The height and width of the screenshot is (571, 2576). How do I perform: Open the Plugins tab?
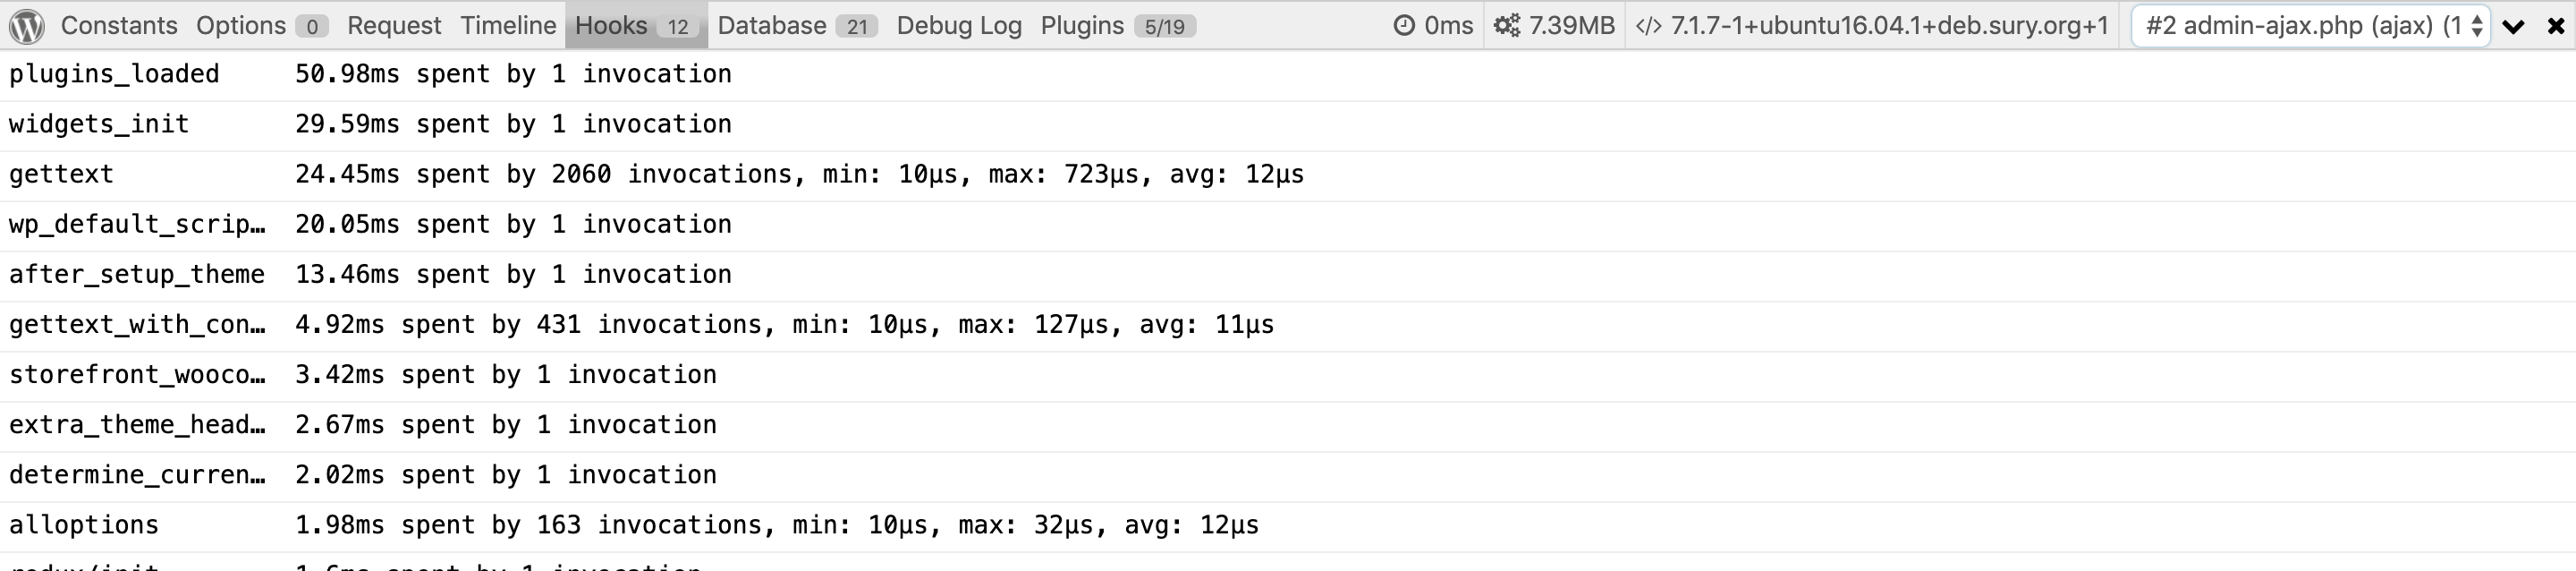(1118, 26)
